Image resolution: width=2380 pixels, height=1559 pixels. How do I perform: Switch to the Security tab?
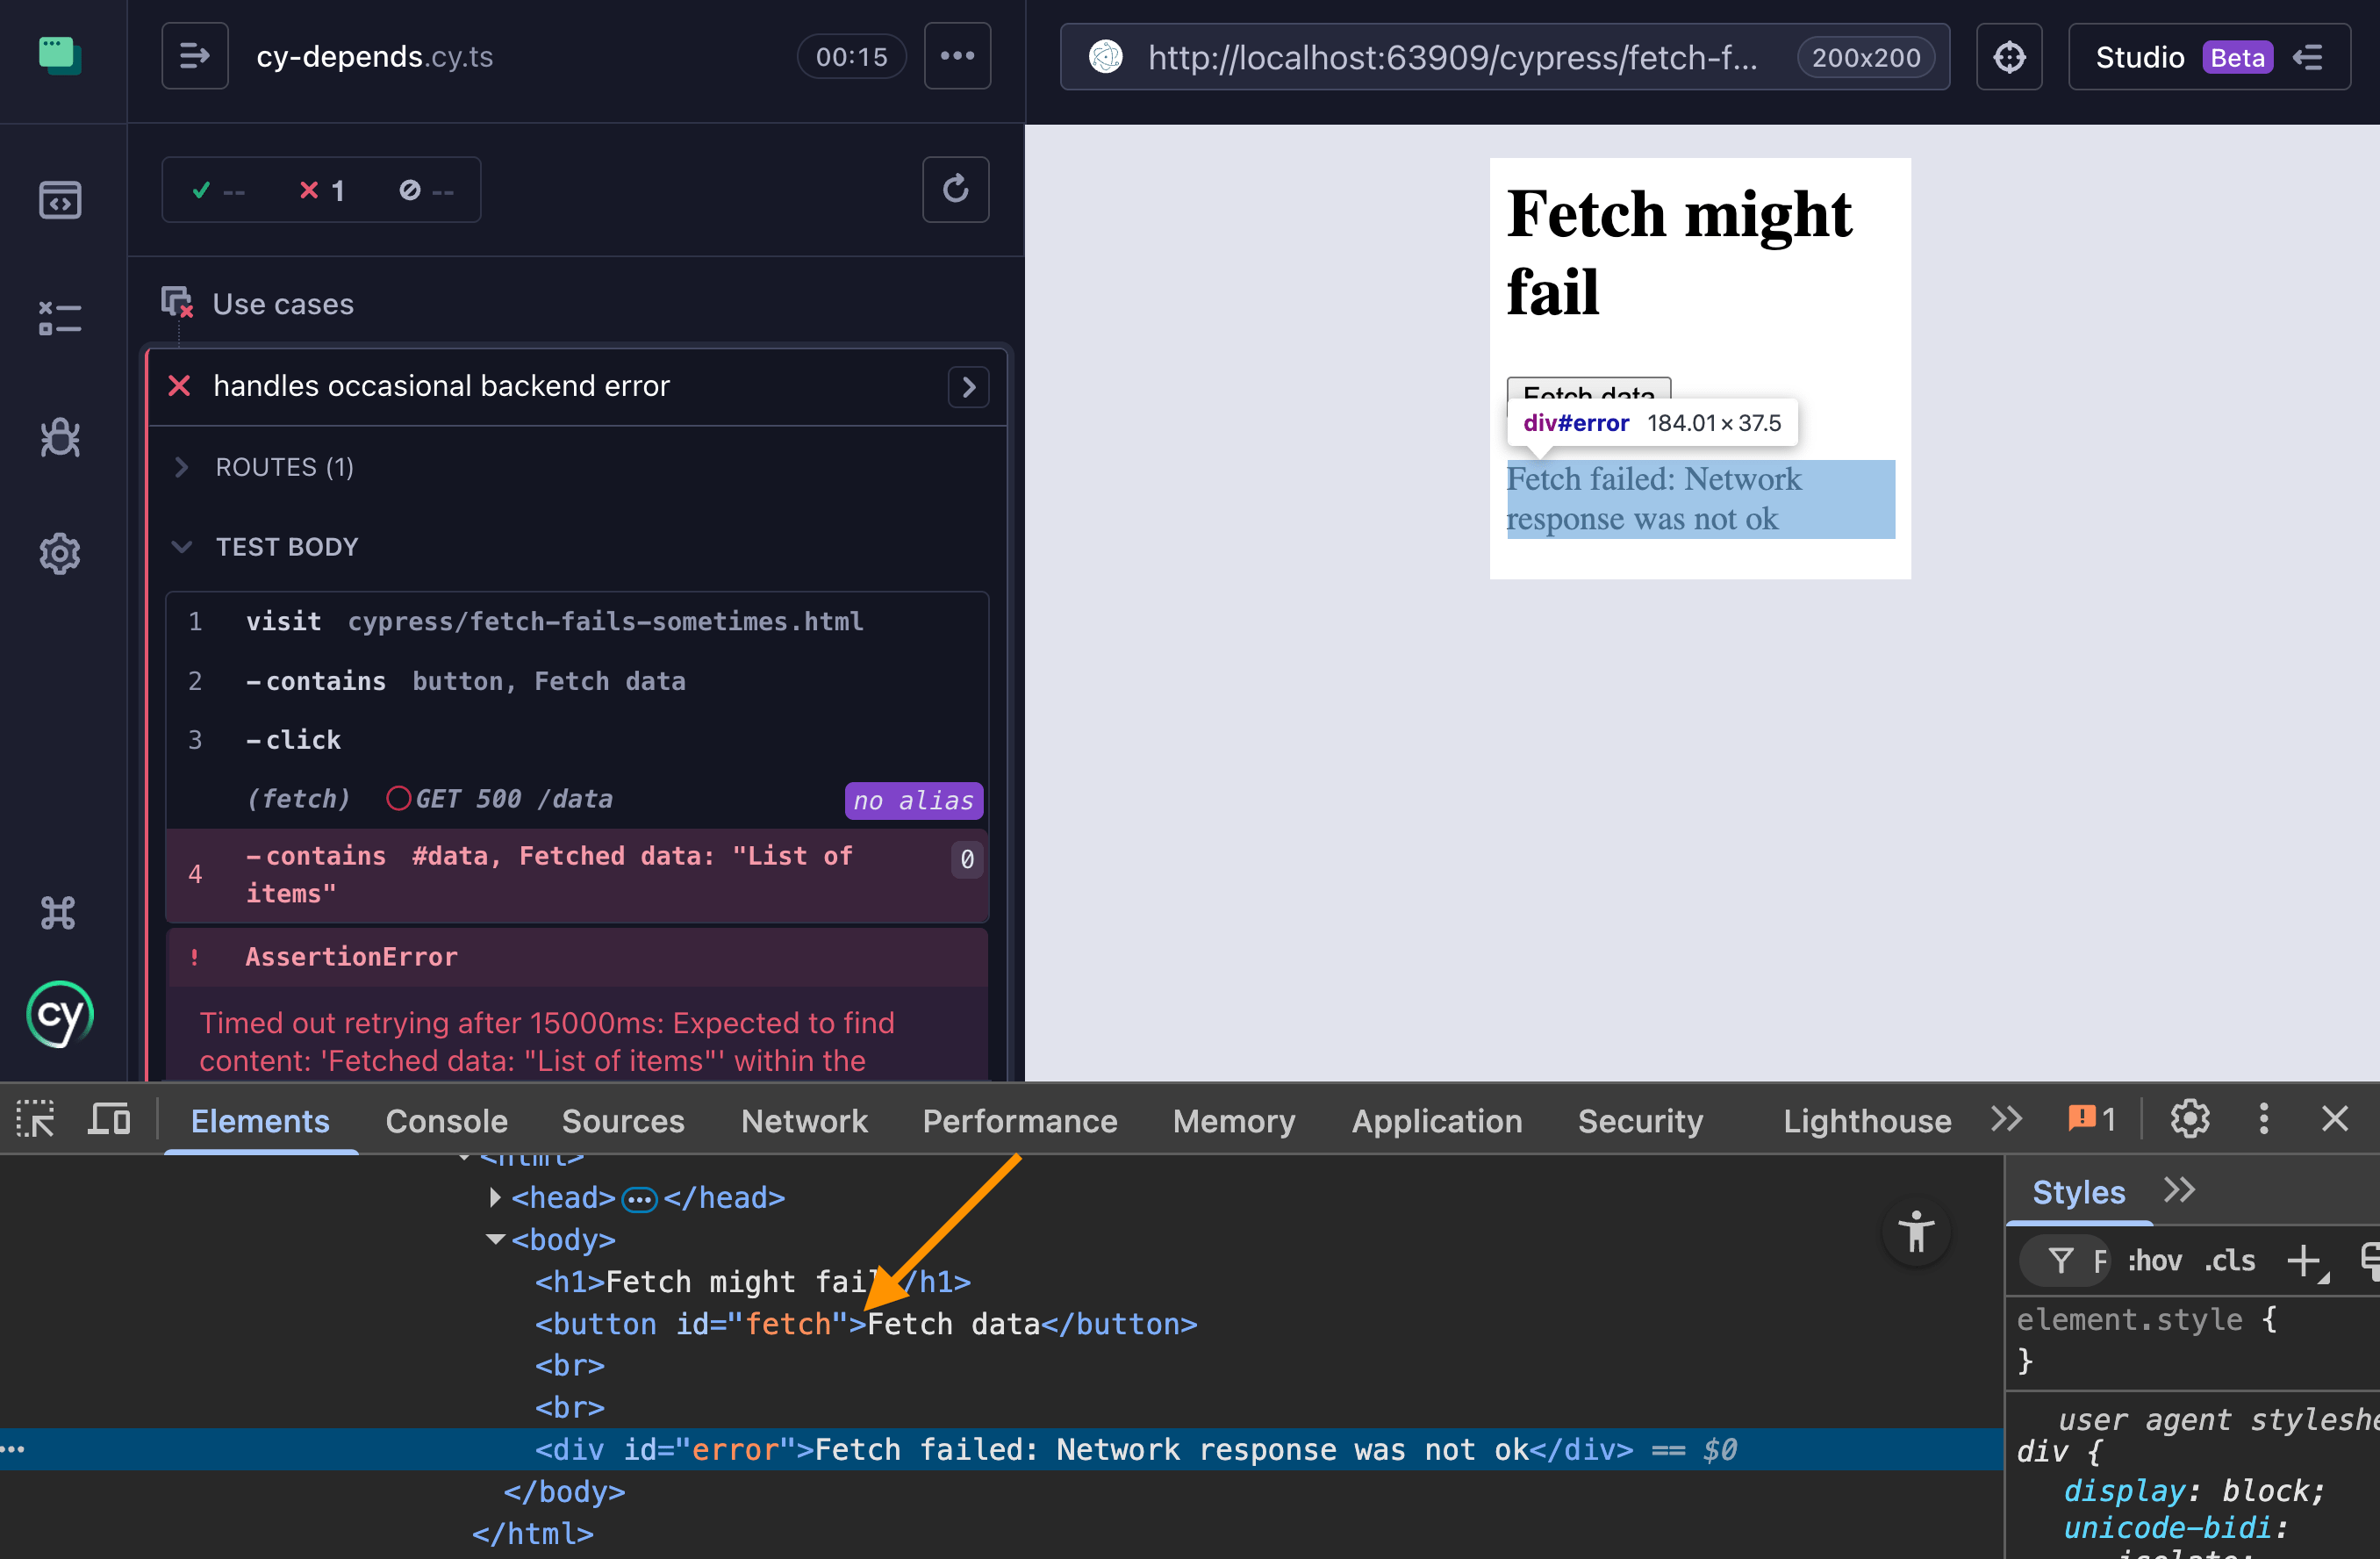point(1640,1120)
